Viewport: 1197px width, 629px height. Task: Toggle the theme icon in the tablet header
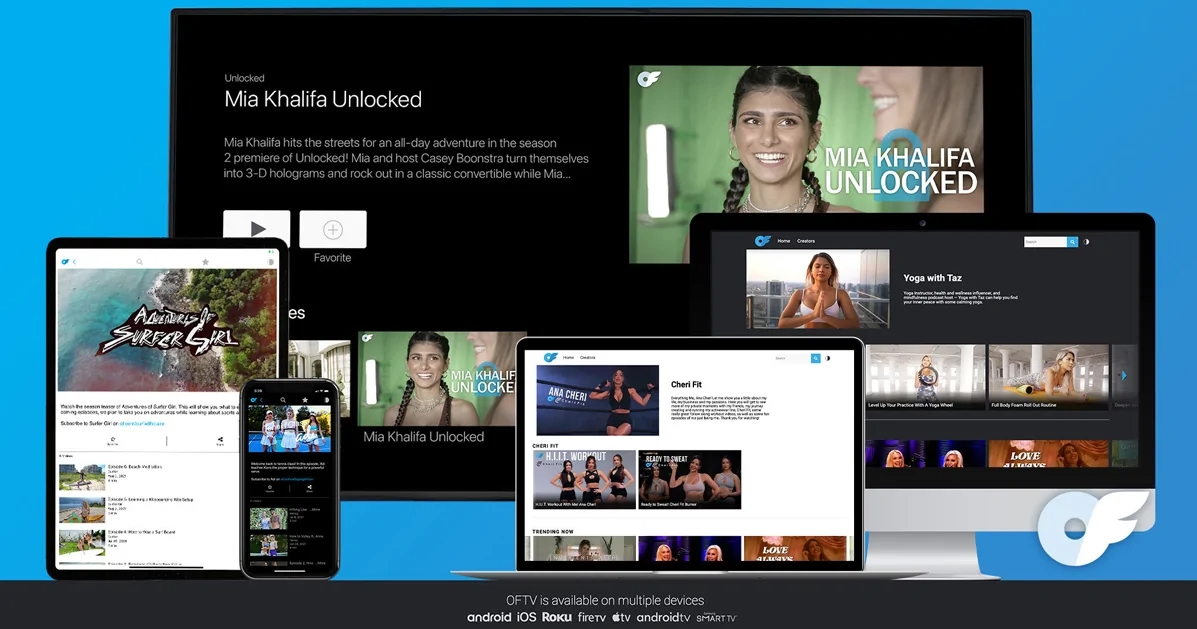point(270,262)
